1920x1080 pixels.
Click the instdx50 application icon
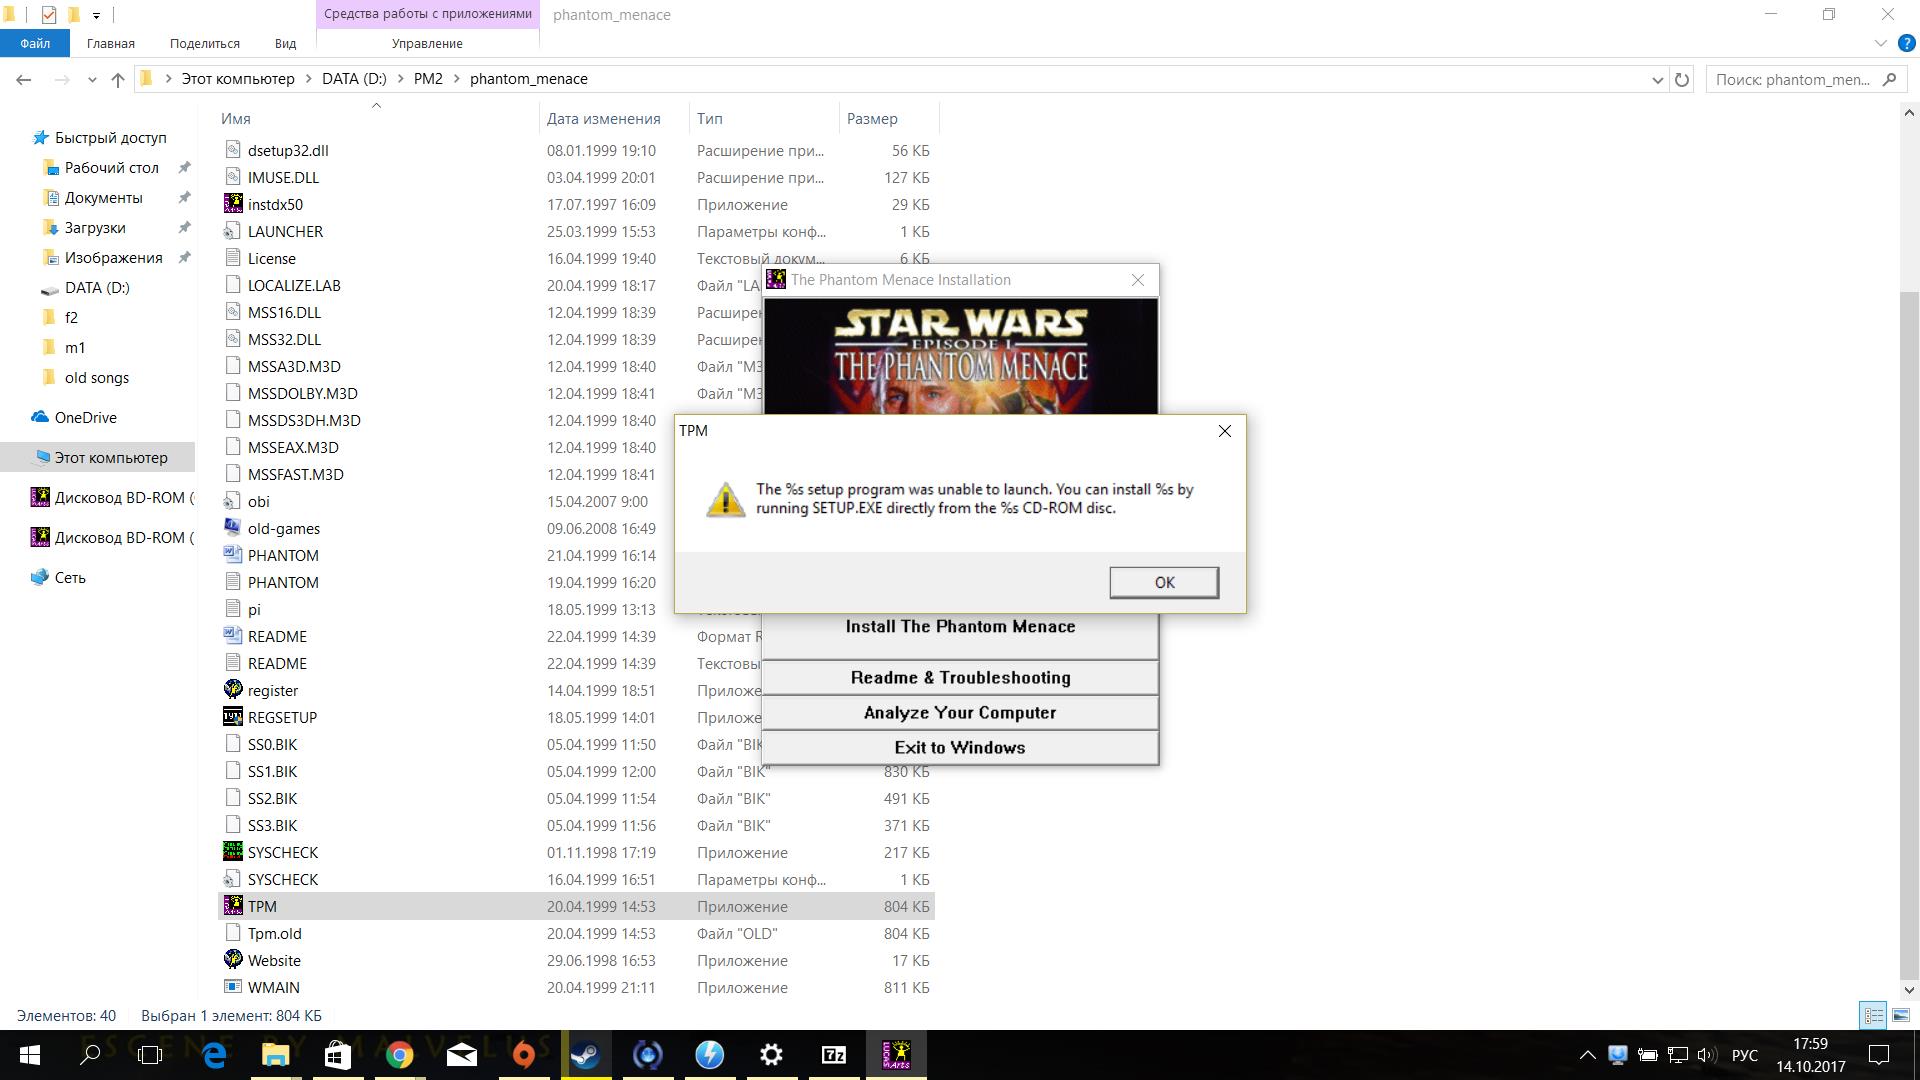pyautogui.click(x=233, y=204)
